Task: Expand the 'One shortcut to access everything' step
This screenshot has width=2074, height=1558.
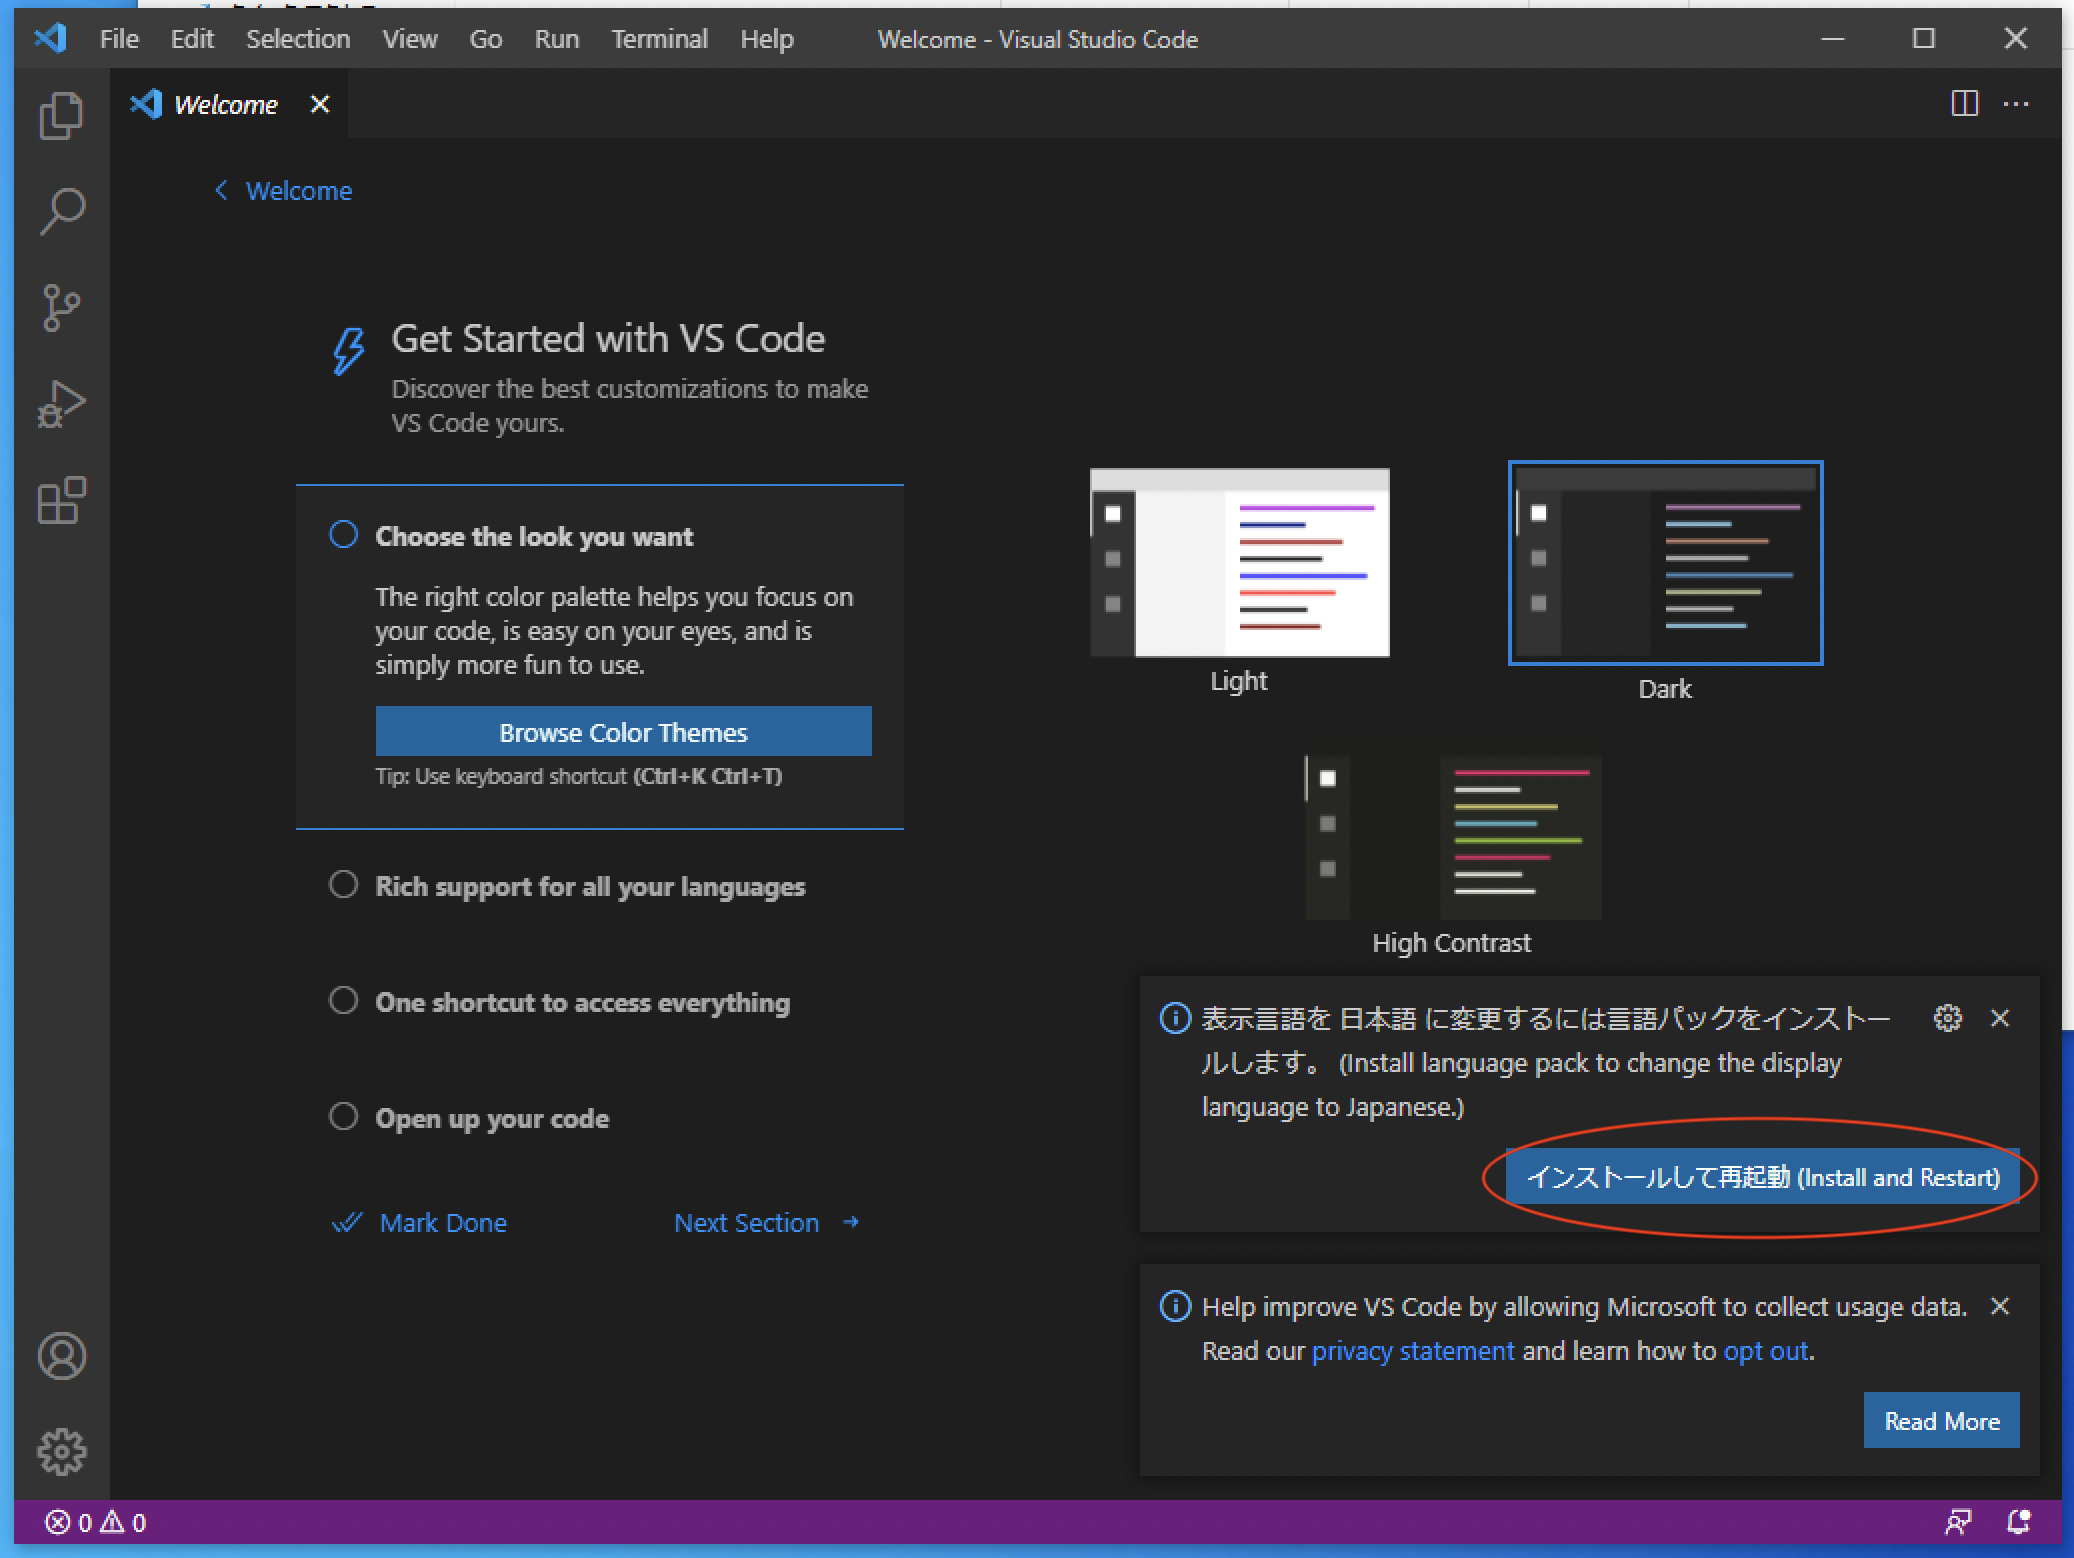Action: click(x=582, y=1003)
